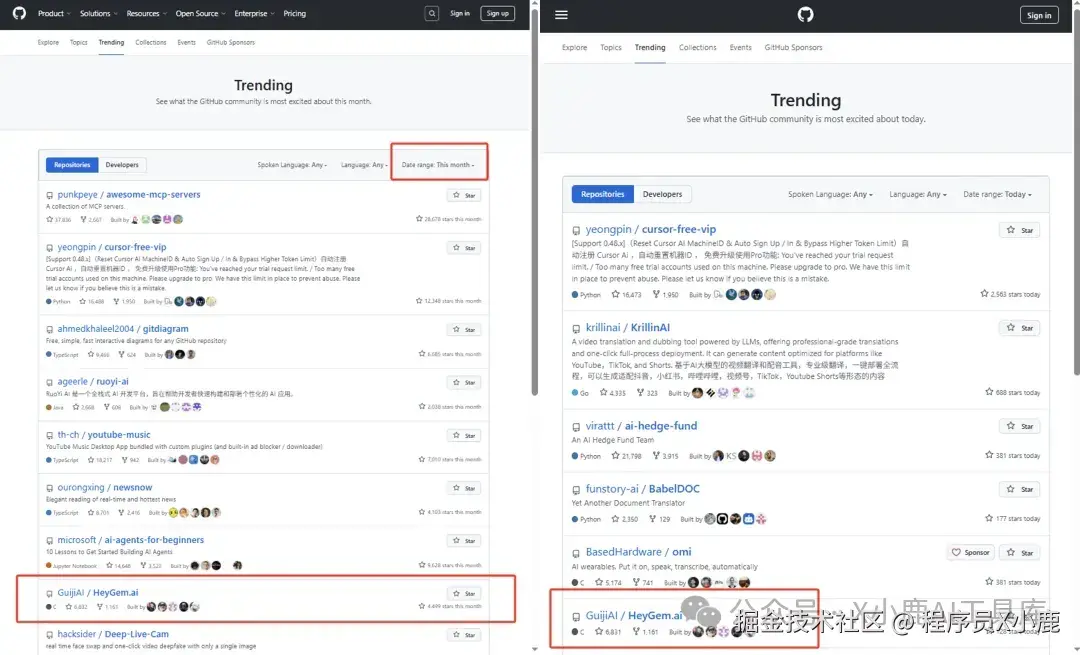The width and height of the screenshot is (1080, 655).
Task: Open Spoken Language dropdown in right window
Action: click(830, 194)
